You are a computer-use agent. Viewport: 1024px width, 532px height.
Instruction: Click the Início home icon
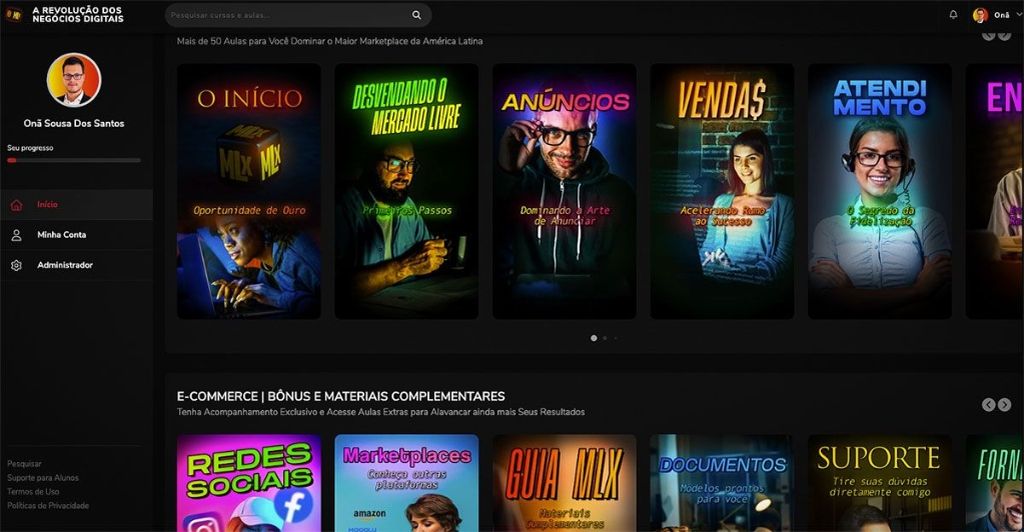pos(16,205)
